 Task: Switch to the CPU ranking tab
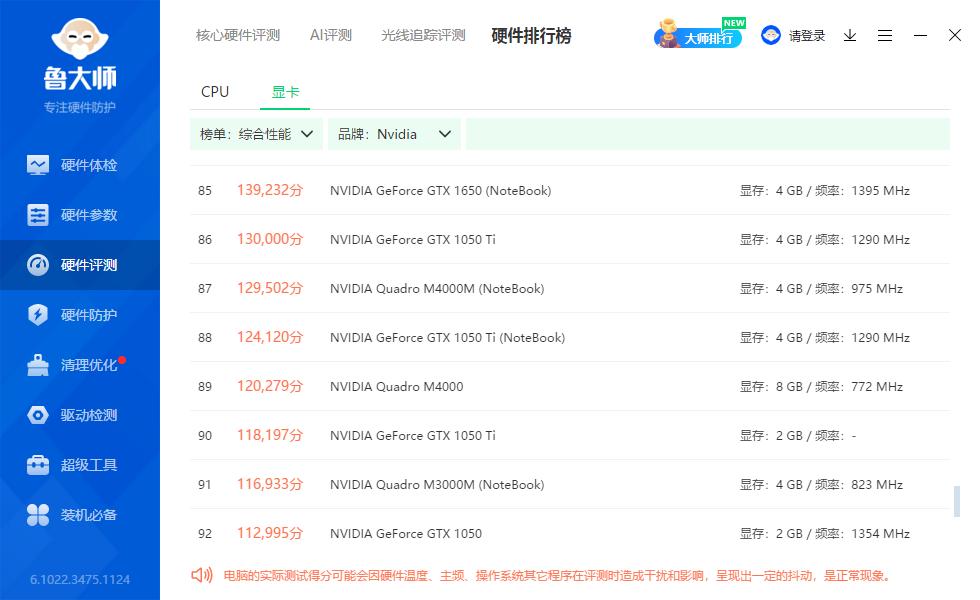(214, 91)
